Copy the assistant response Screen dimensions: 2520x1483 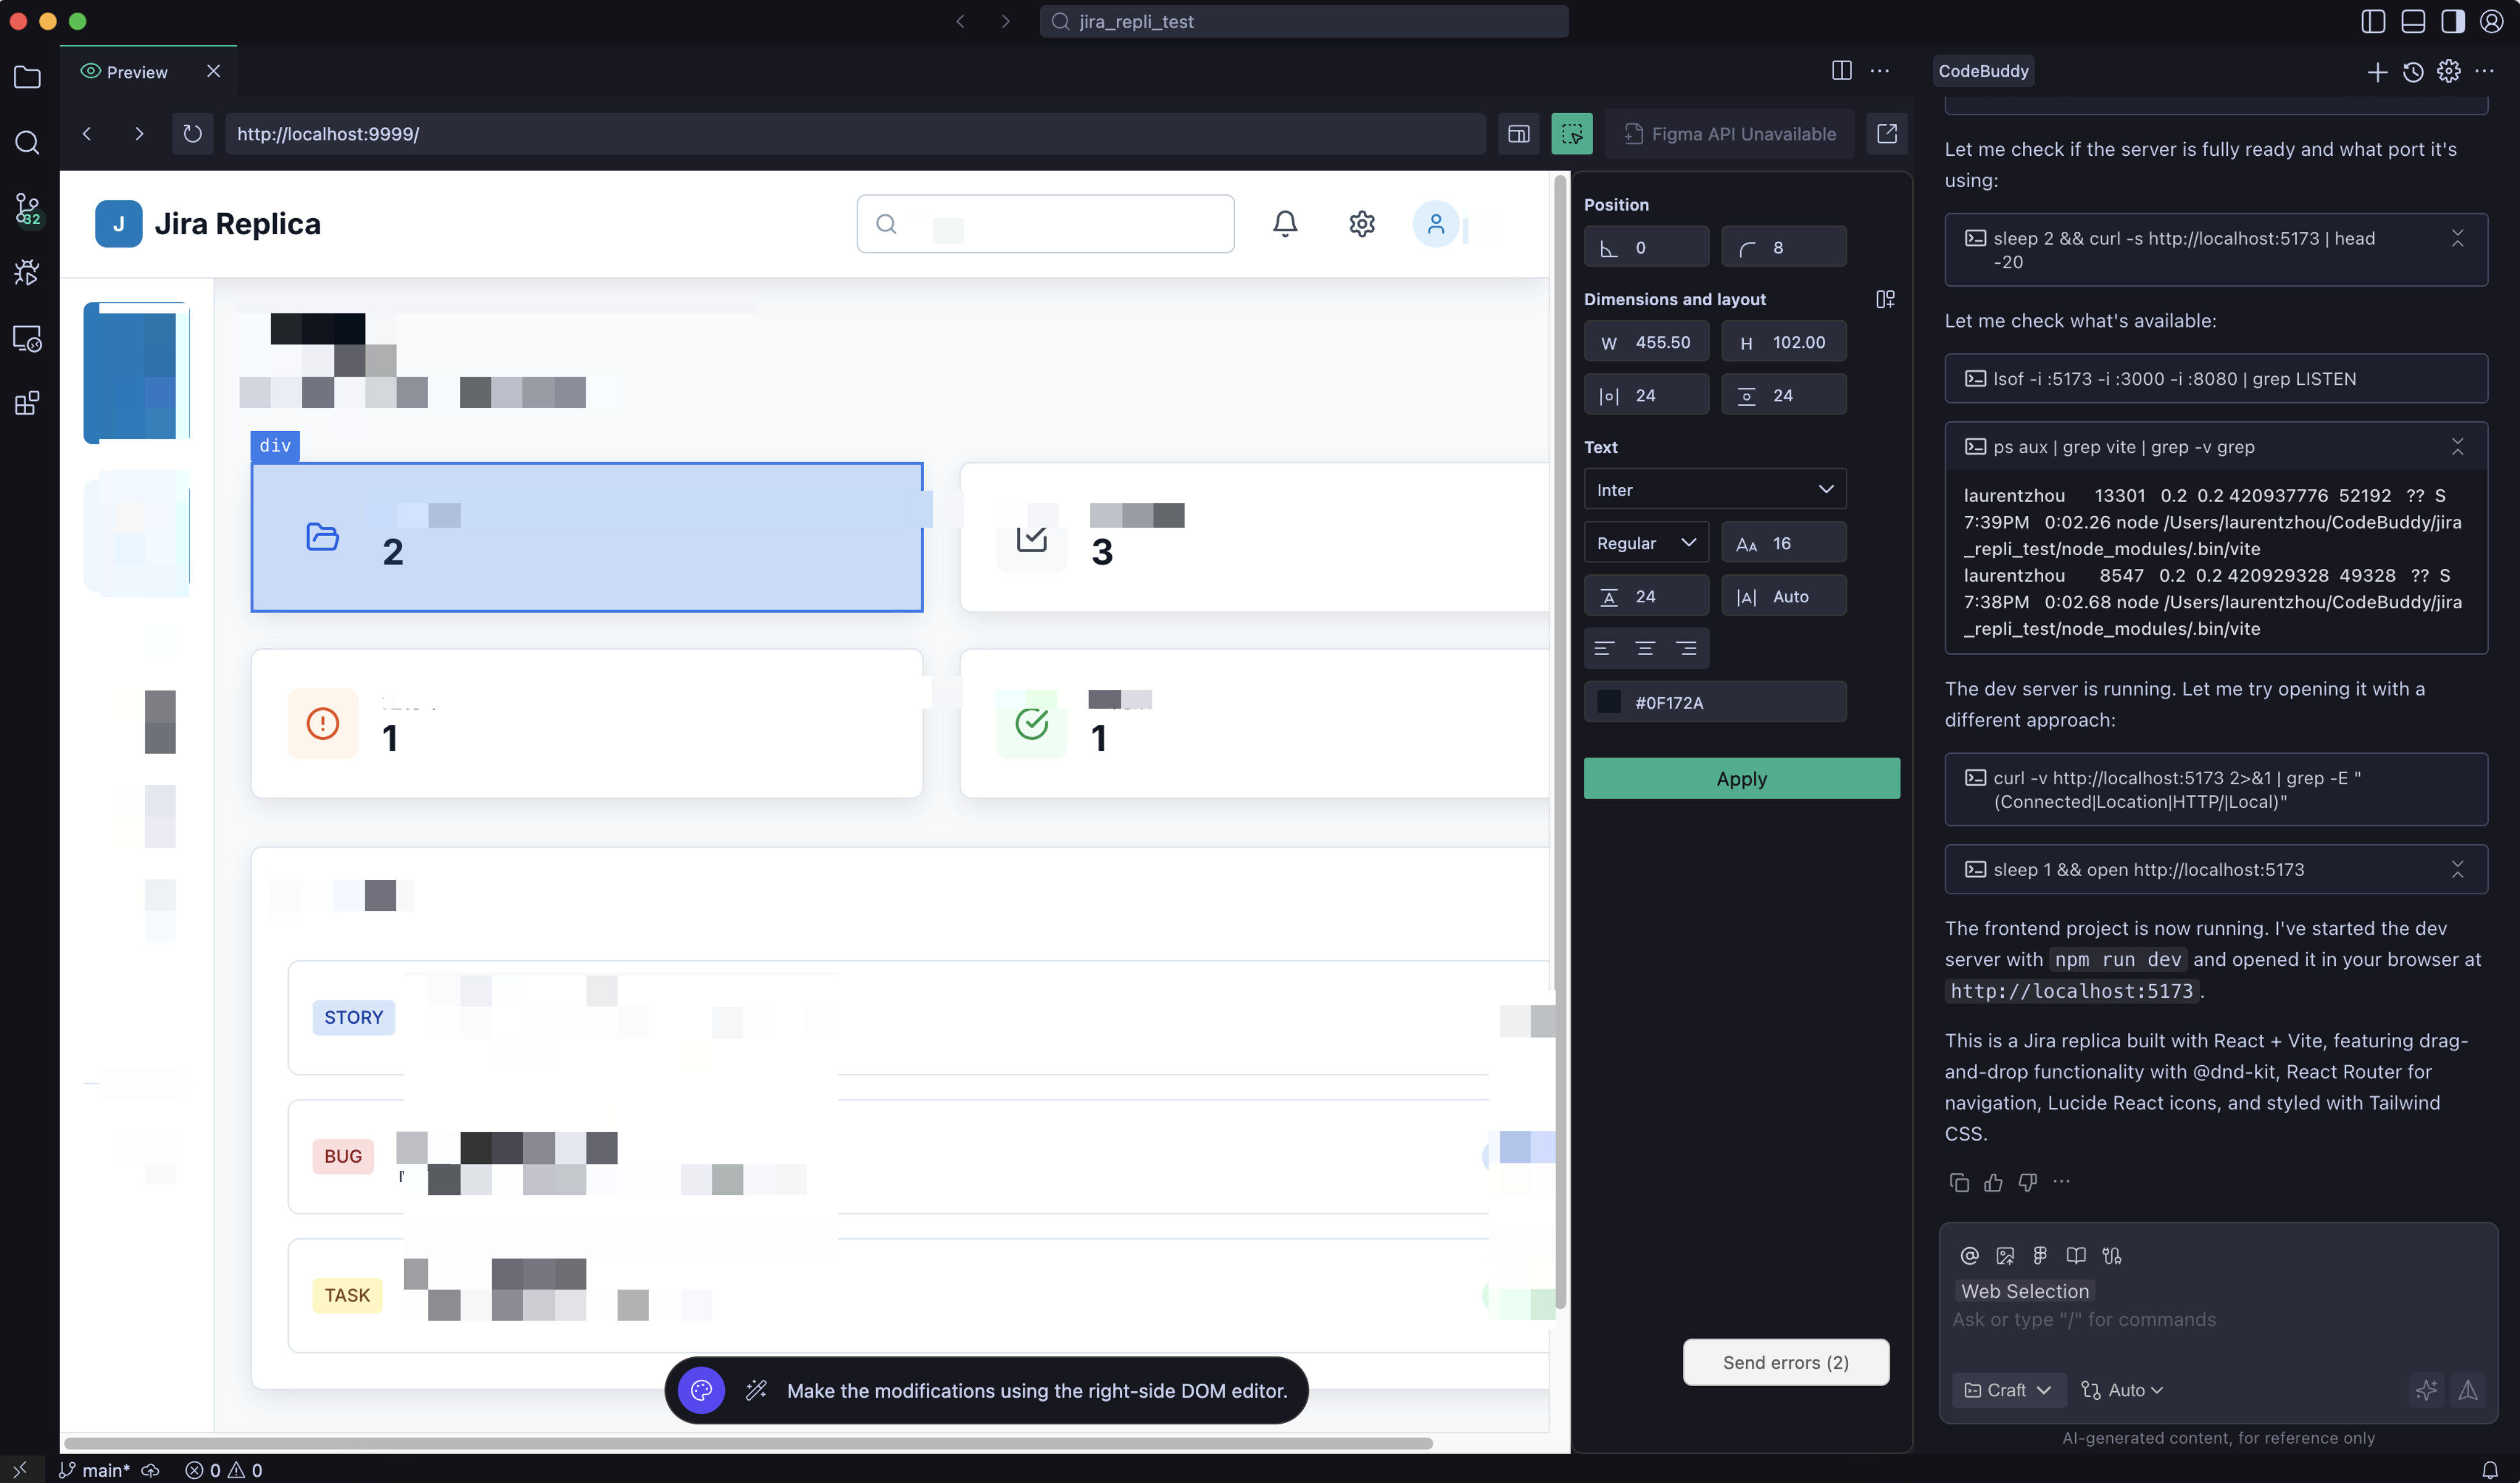click(1958, 1183)
